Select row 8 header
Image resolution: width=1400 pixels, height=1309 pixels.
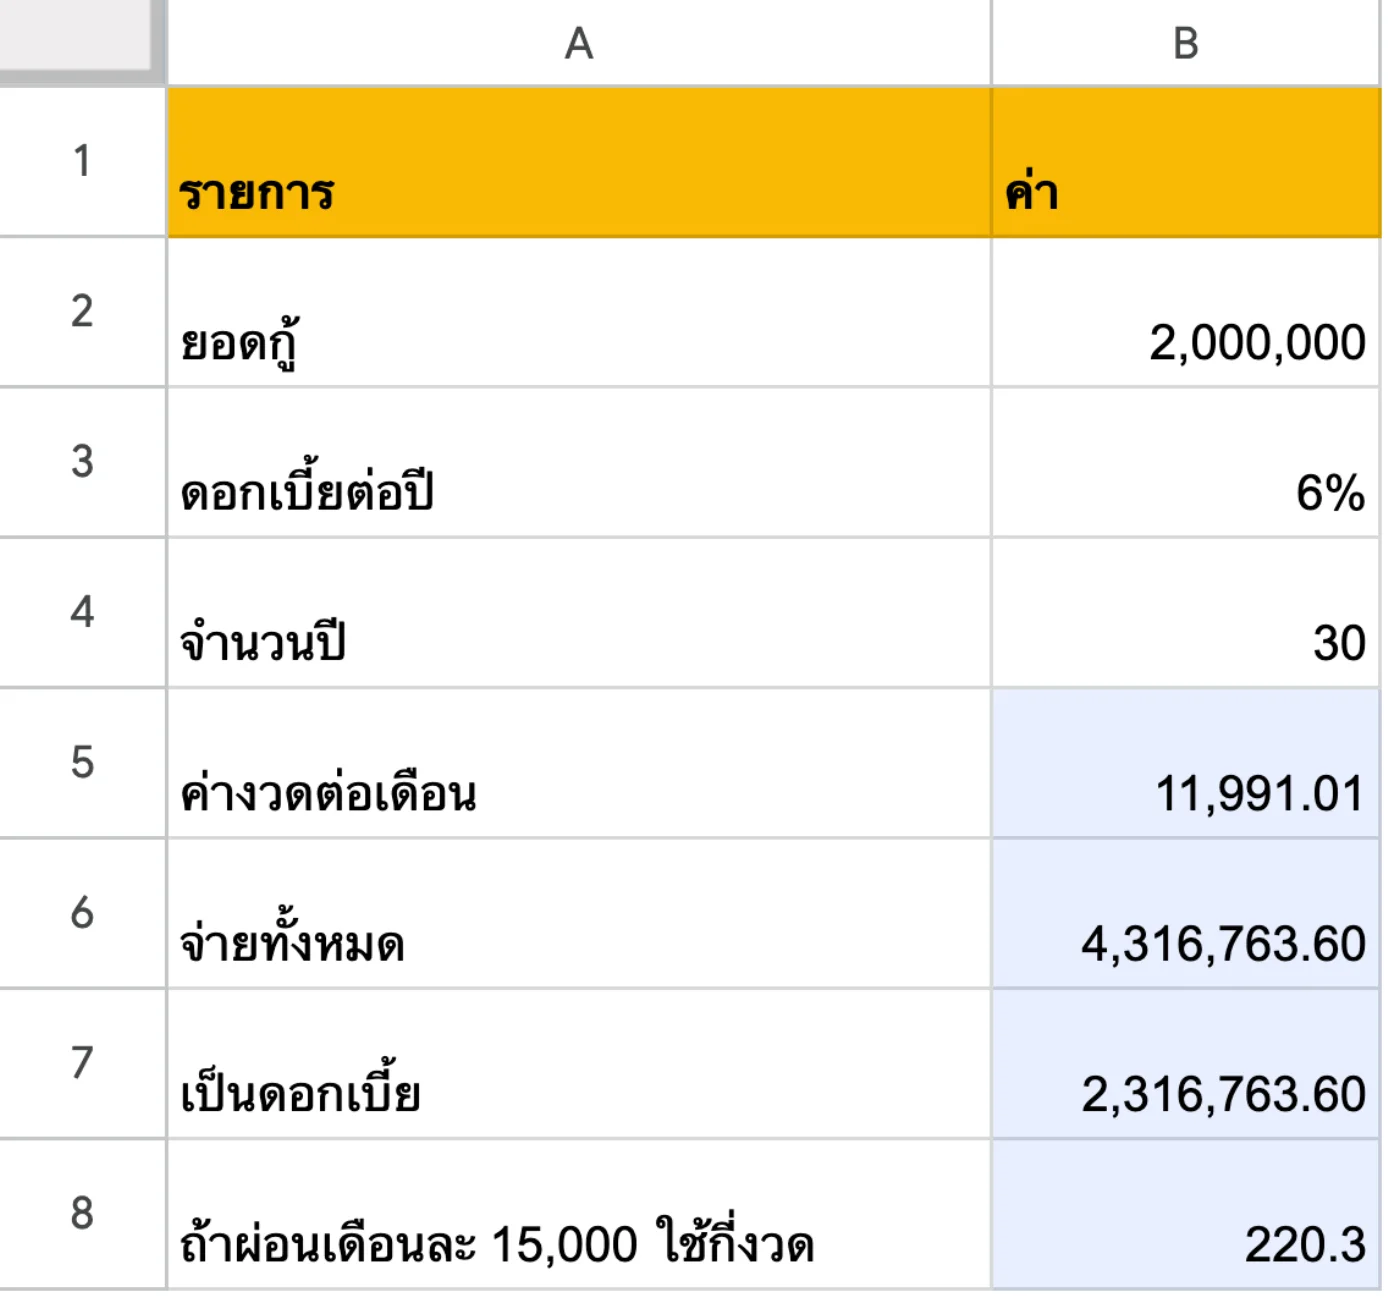[82, 1214]
